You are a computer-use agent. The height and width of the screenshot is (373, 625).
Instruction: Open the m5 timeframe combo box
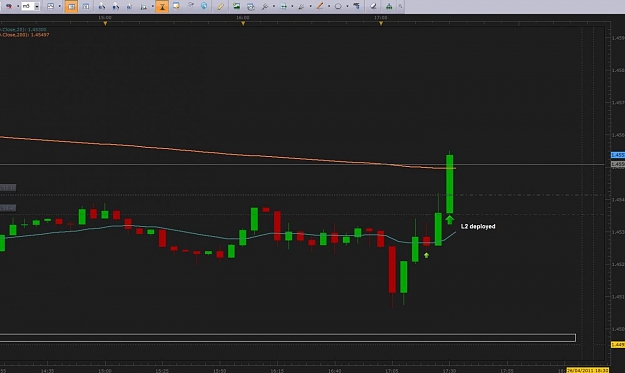[31, 6]
